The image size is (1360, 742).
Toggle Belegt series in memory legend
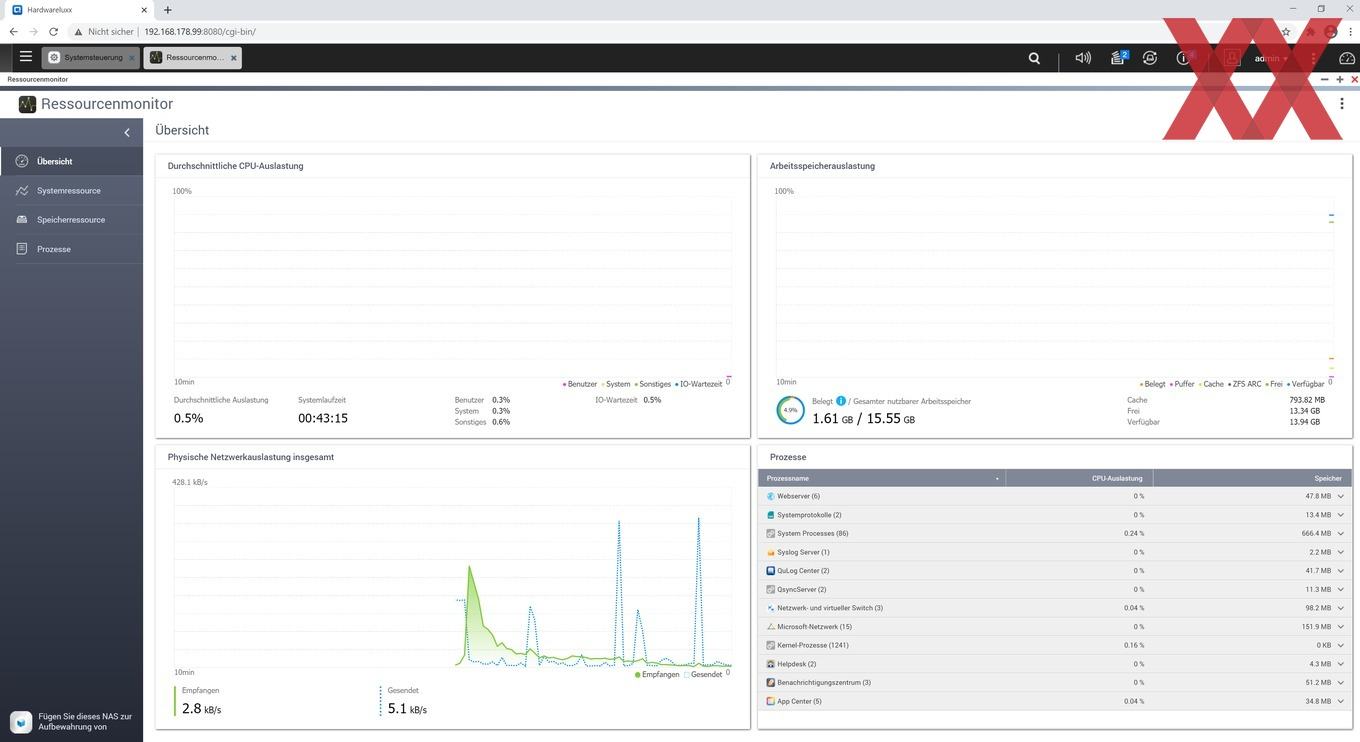pos(1153,384)
